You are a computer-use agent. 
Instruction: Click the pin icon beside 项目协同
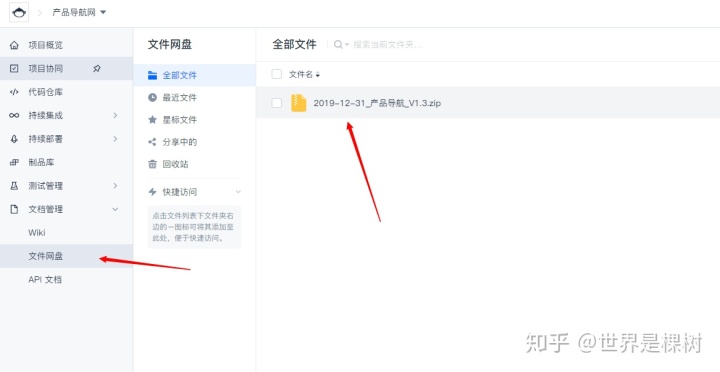[96, 68]
